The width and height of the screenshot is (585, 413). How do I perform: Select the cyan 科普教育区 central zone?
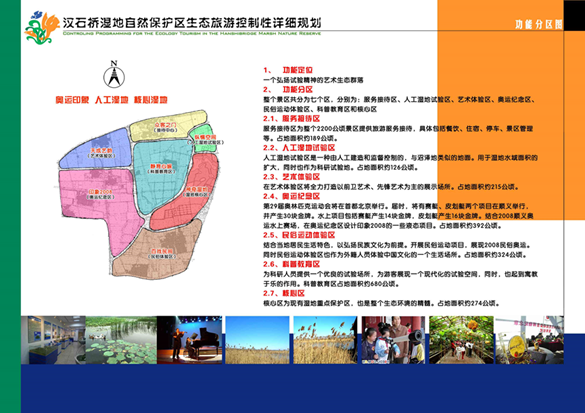[x=162, y=173]
